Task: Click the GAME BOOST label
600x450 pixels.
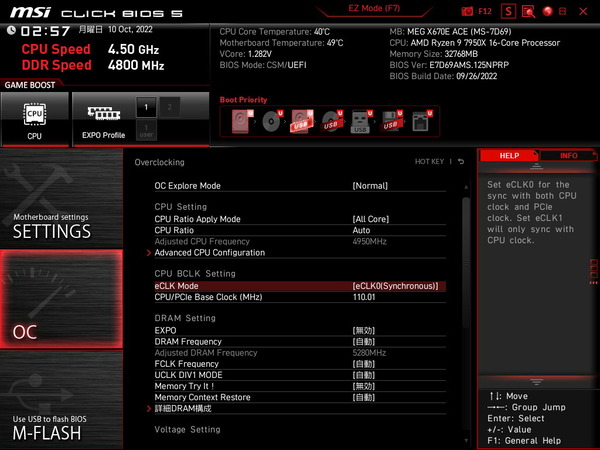Action: pos(30,85)
